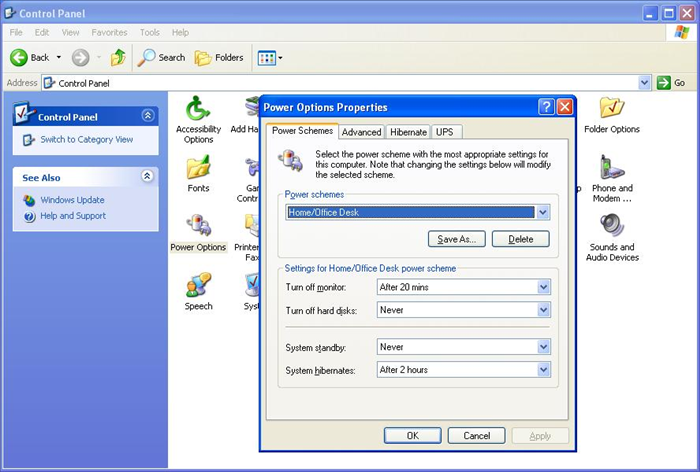Collapse the Control Panel sidebar section

[148, 116]
